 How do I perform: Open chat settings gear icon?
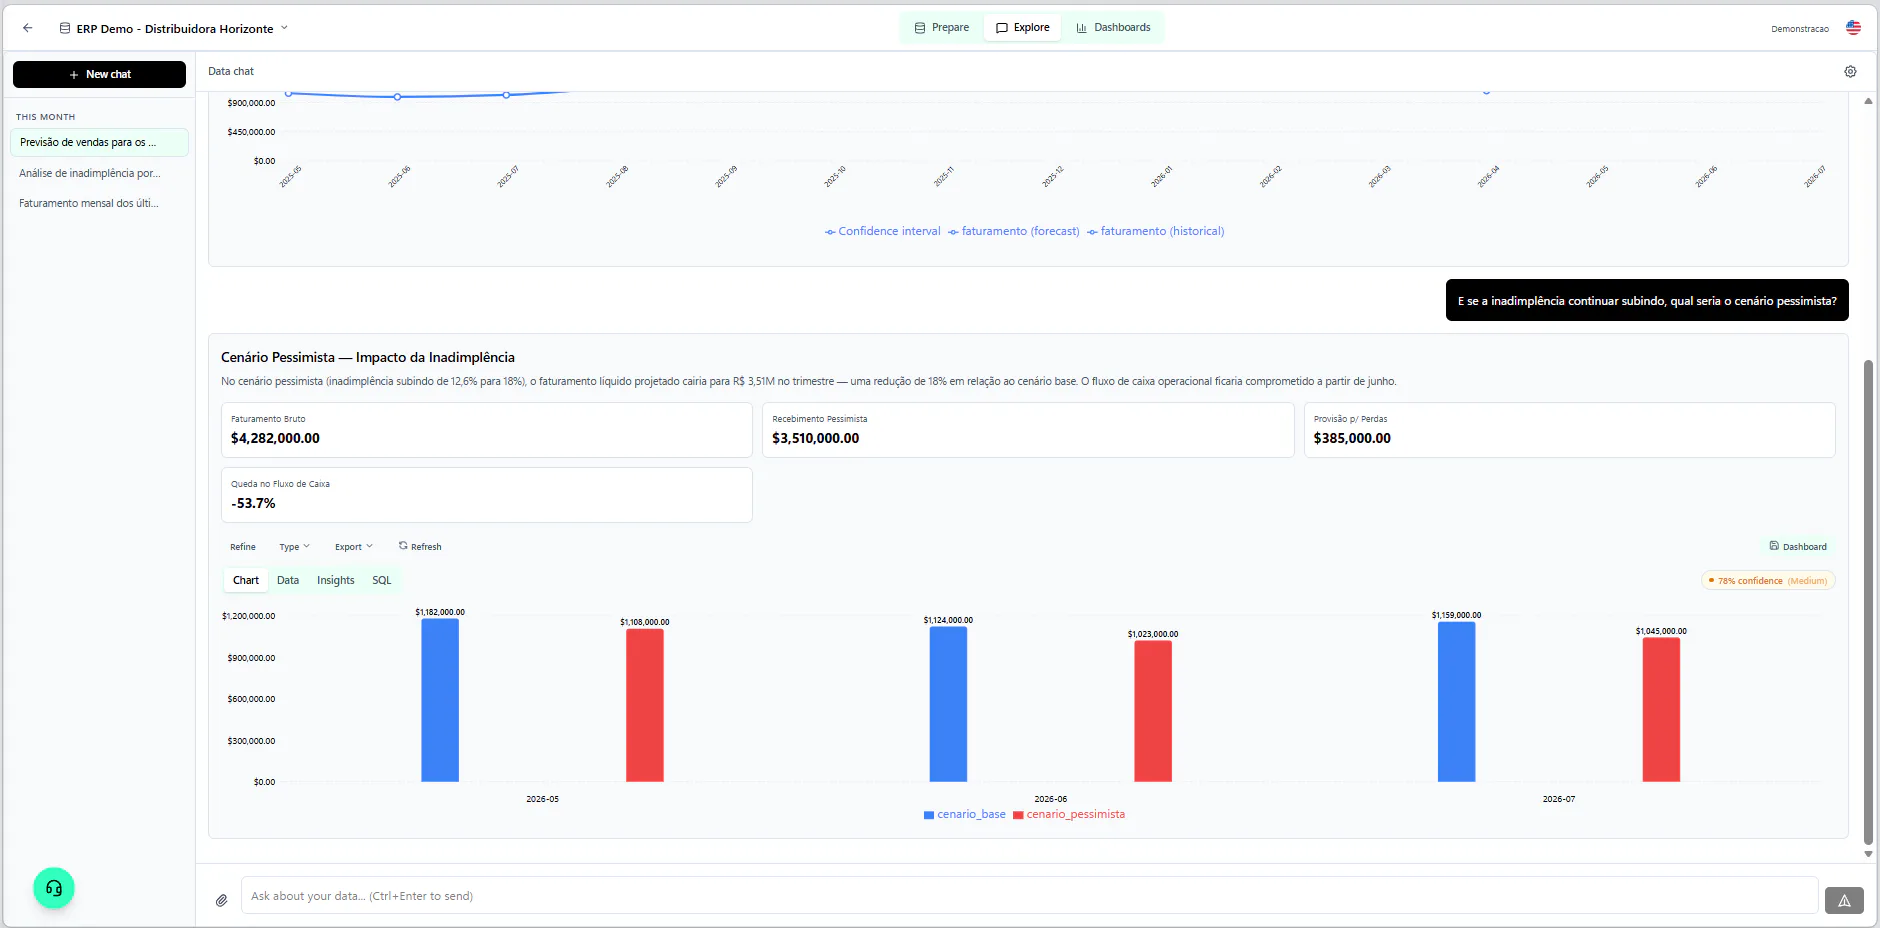point(1850,72)
